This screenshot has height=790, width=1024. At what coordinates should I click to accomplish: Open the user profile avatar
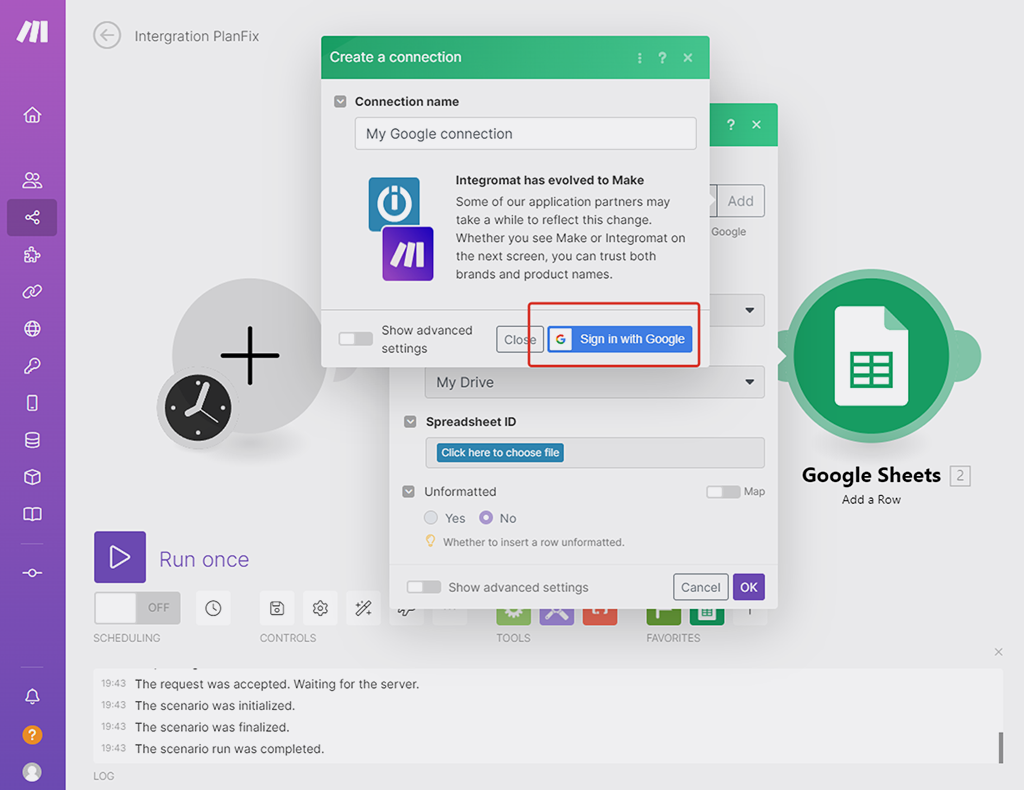coord(32,772)
